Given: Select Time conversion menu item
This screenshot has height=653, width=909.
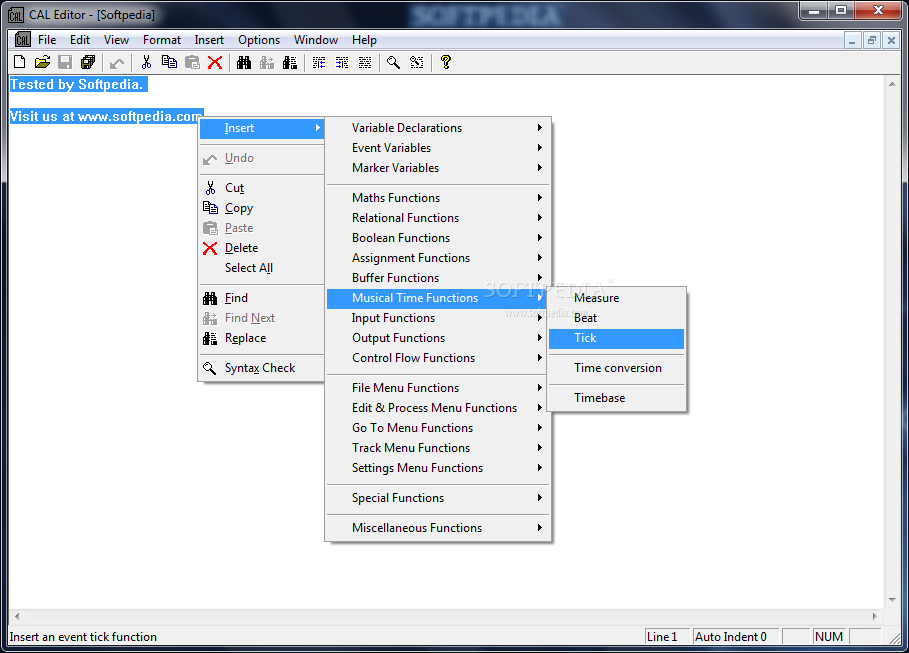Looking at the screenshot, I should (x=617, y=368).
